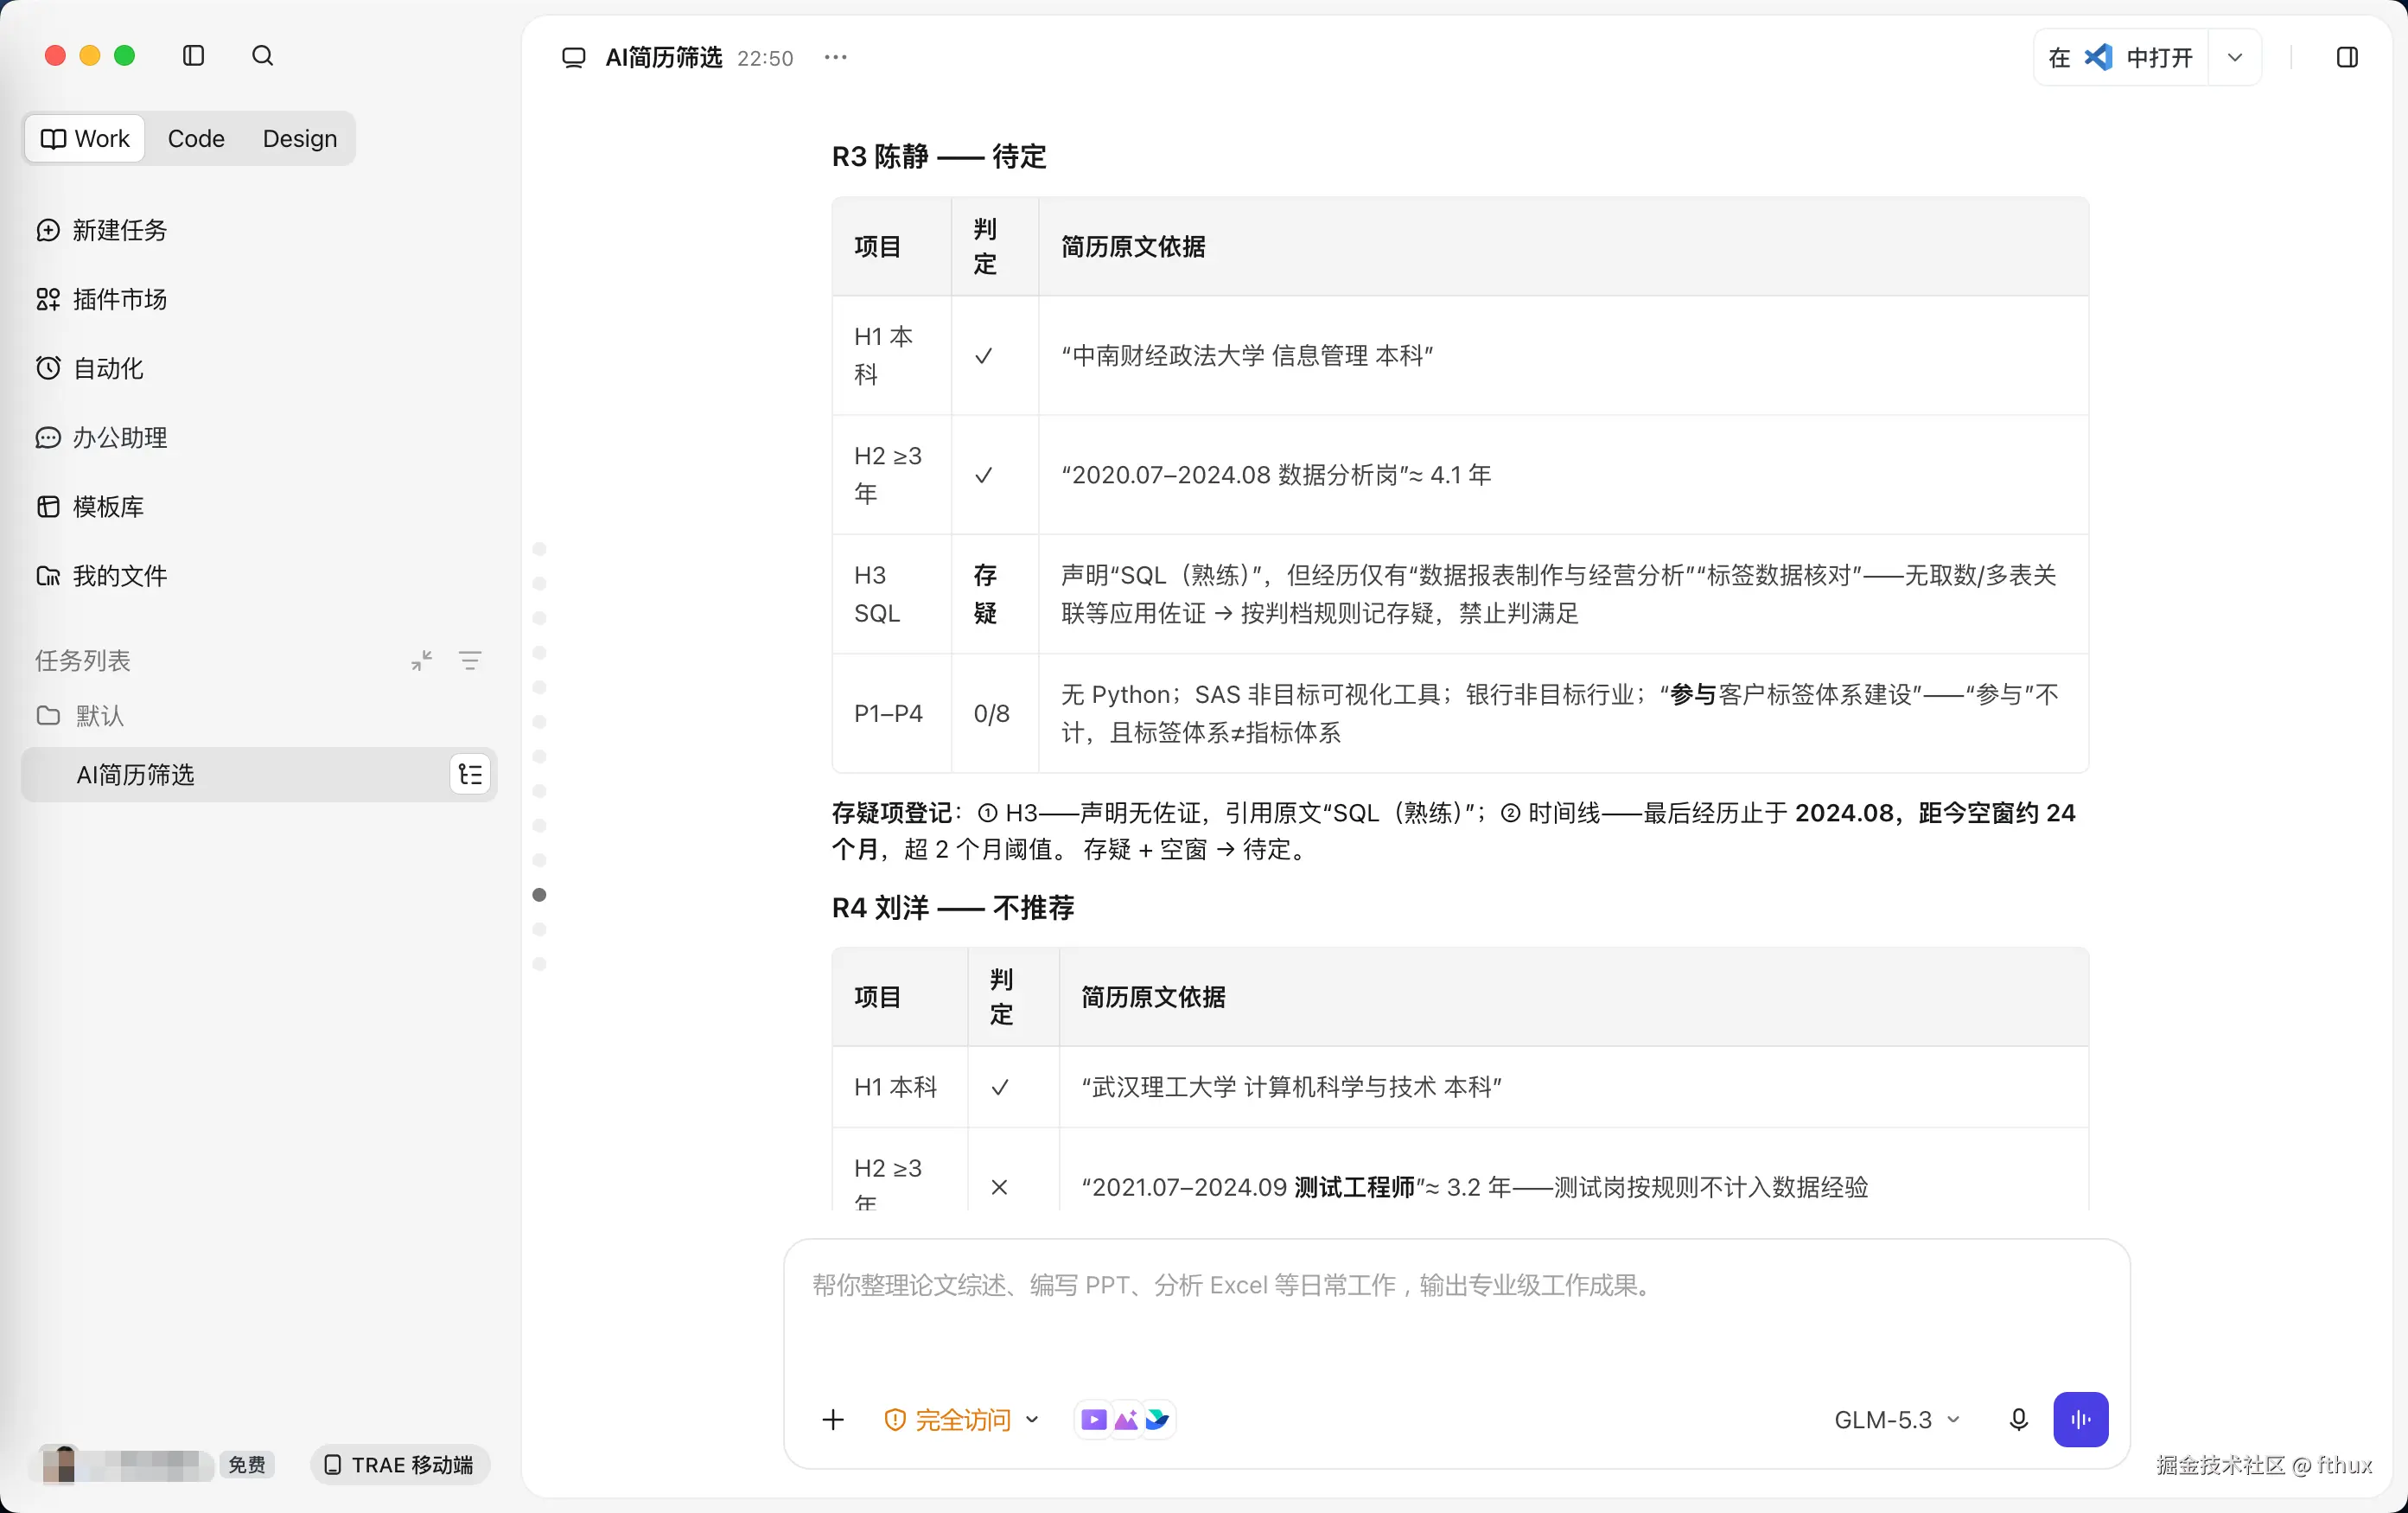Open the 完全访问 permission dropdown

962,1419
